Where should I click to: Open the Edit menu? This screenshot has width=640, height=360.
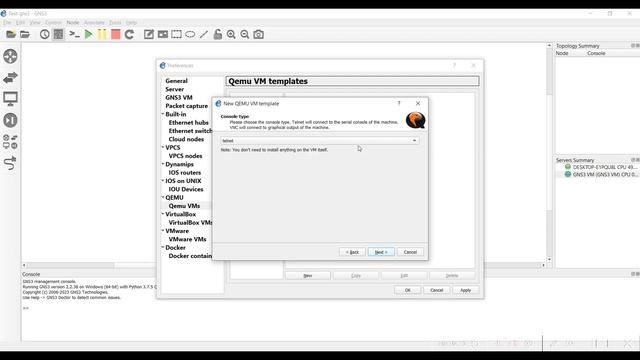point(20,22)
